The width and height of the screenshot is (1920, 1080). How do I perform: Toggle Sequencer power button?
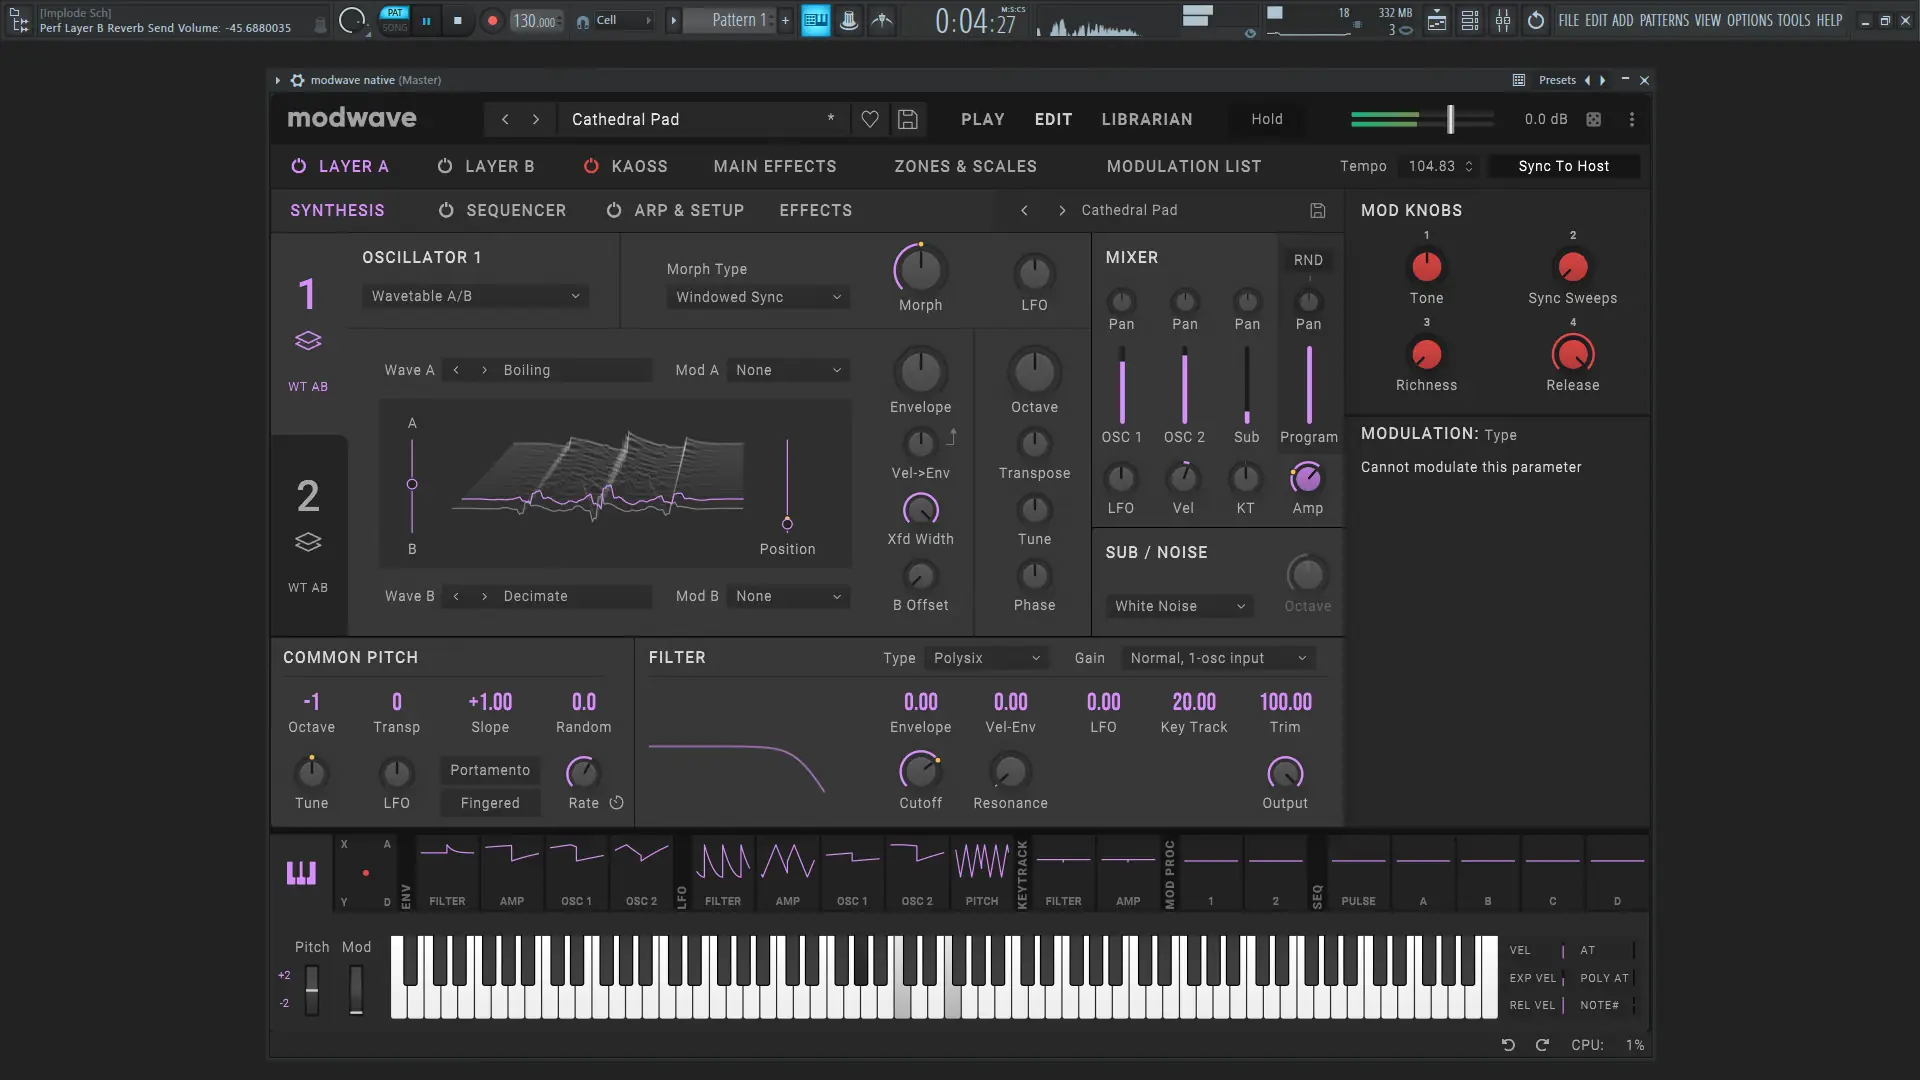tap(446, 211)
